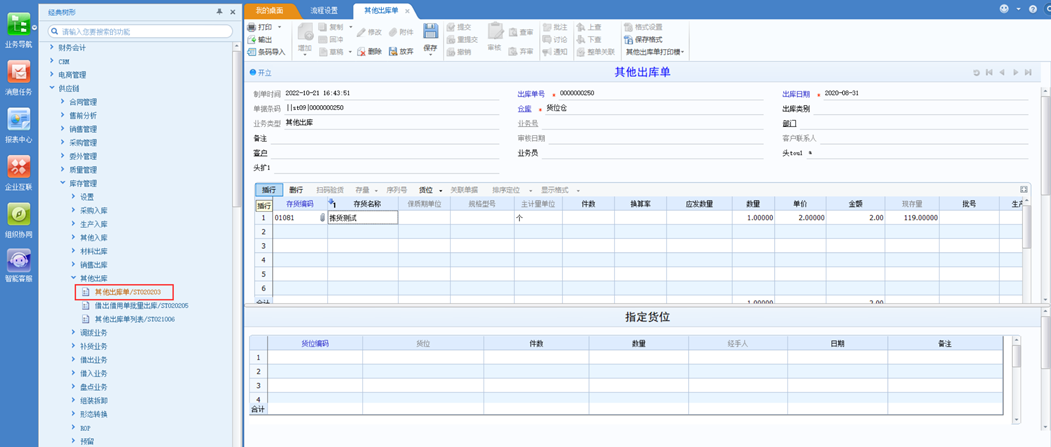Click the 插行 insert row button
The image size is (1051, 447).
[269, 190]
